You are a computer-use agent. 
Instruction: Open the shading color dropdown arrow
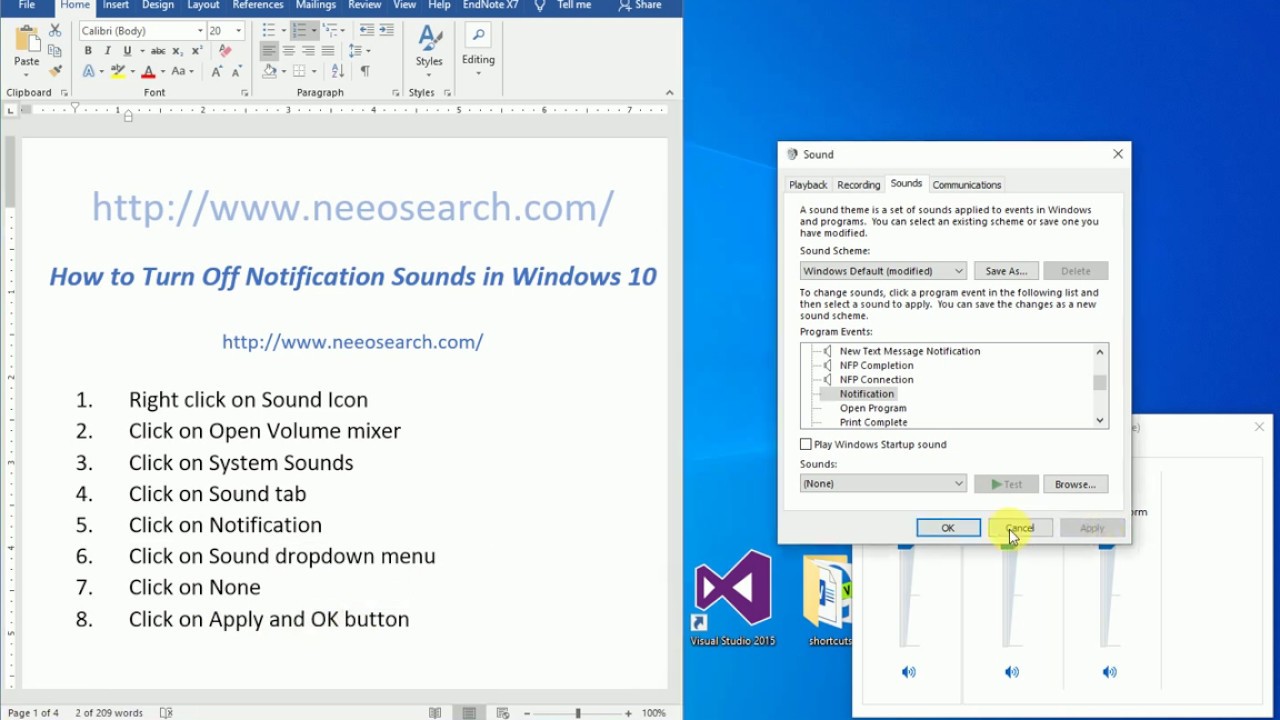283,71
